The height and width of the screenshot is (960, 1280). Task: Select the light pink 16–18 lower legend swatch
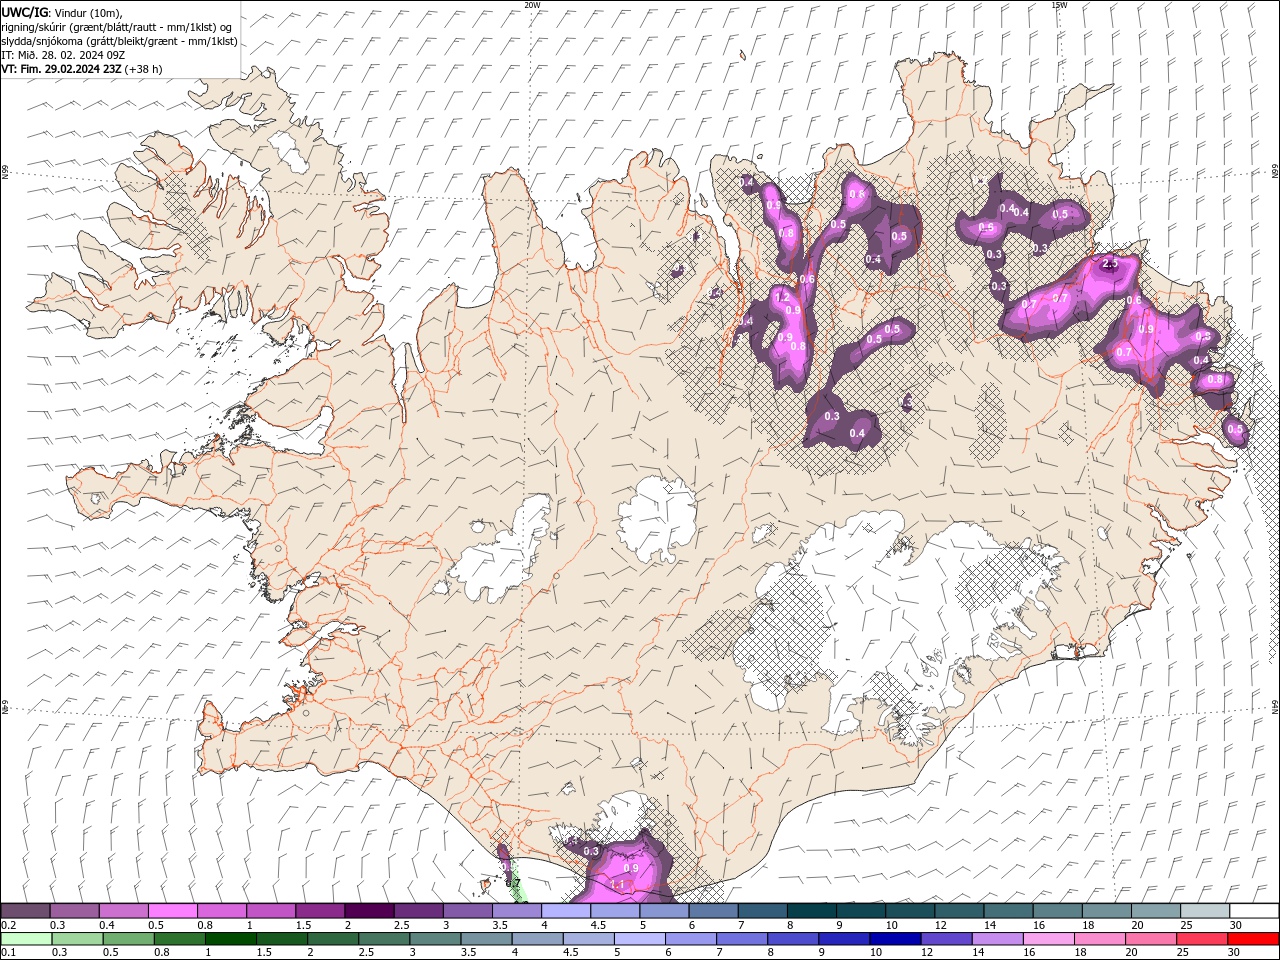pyautogui.click(x=1048, y=939)
